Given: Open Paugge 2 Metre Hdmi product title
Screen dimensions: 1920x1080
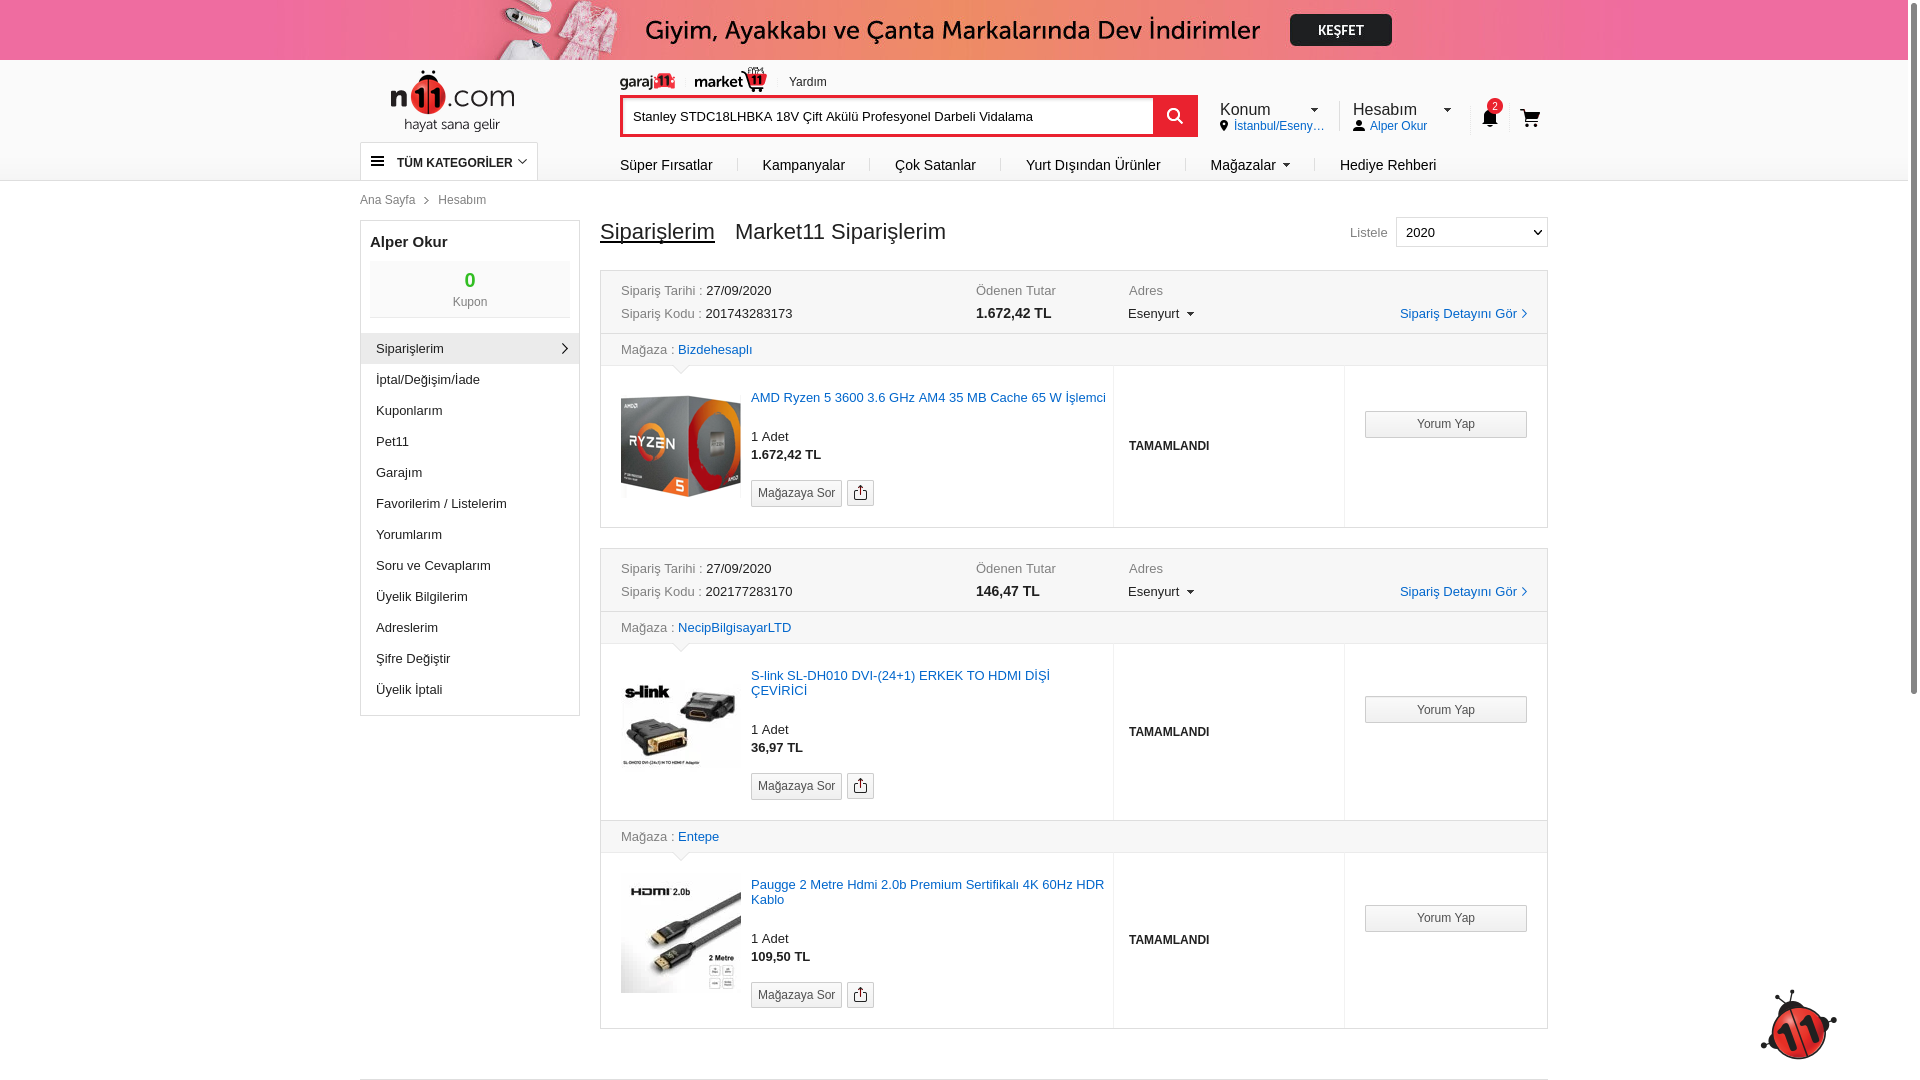Looking at the screenshot, I should [x=927, y=892].
